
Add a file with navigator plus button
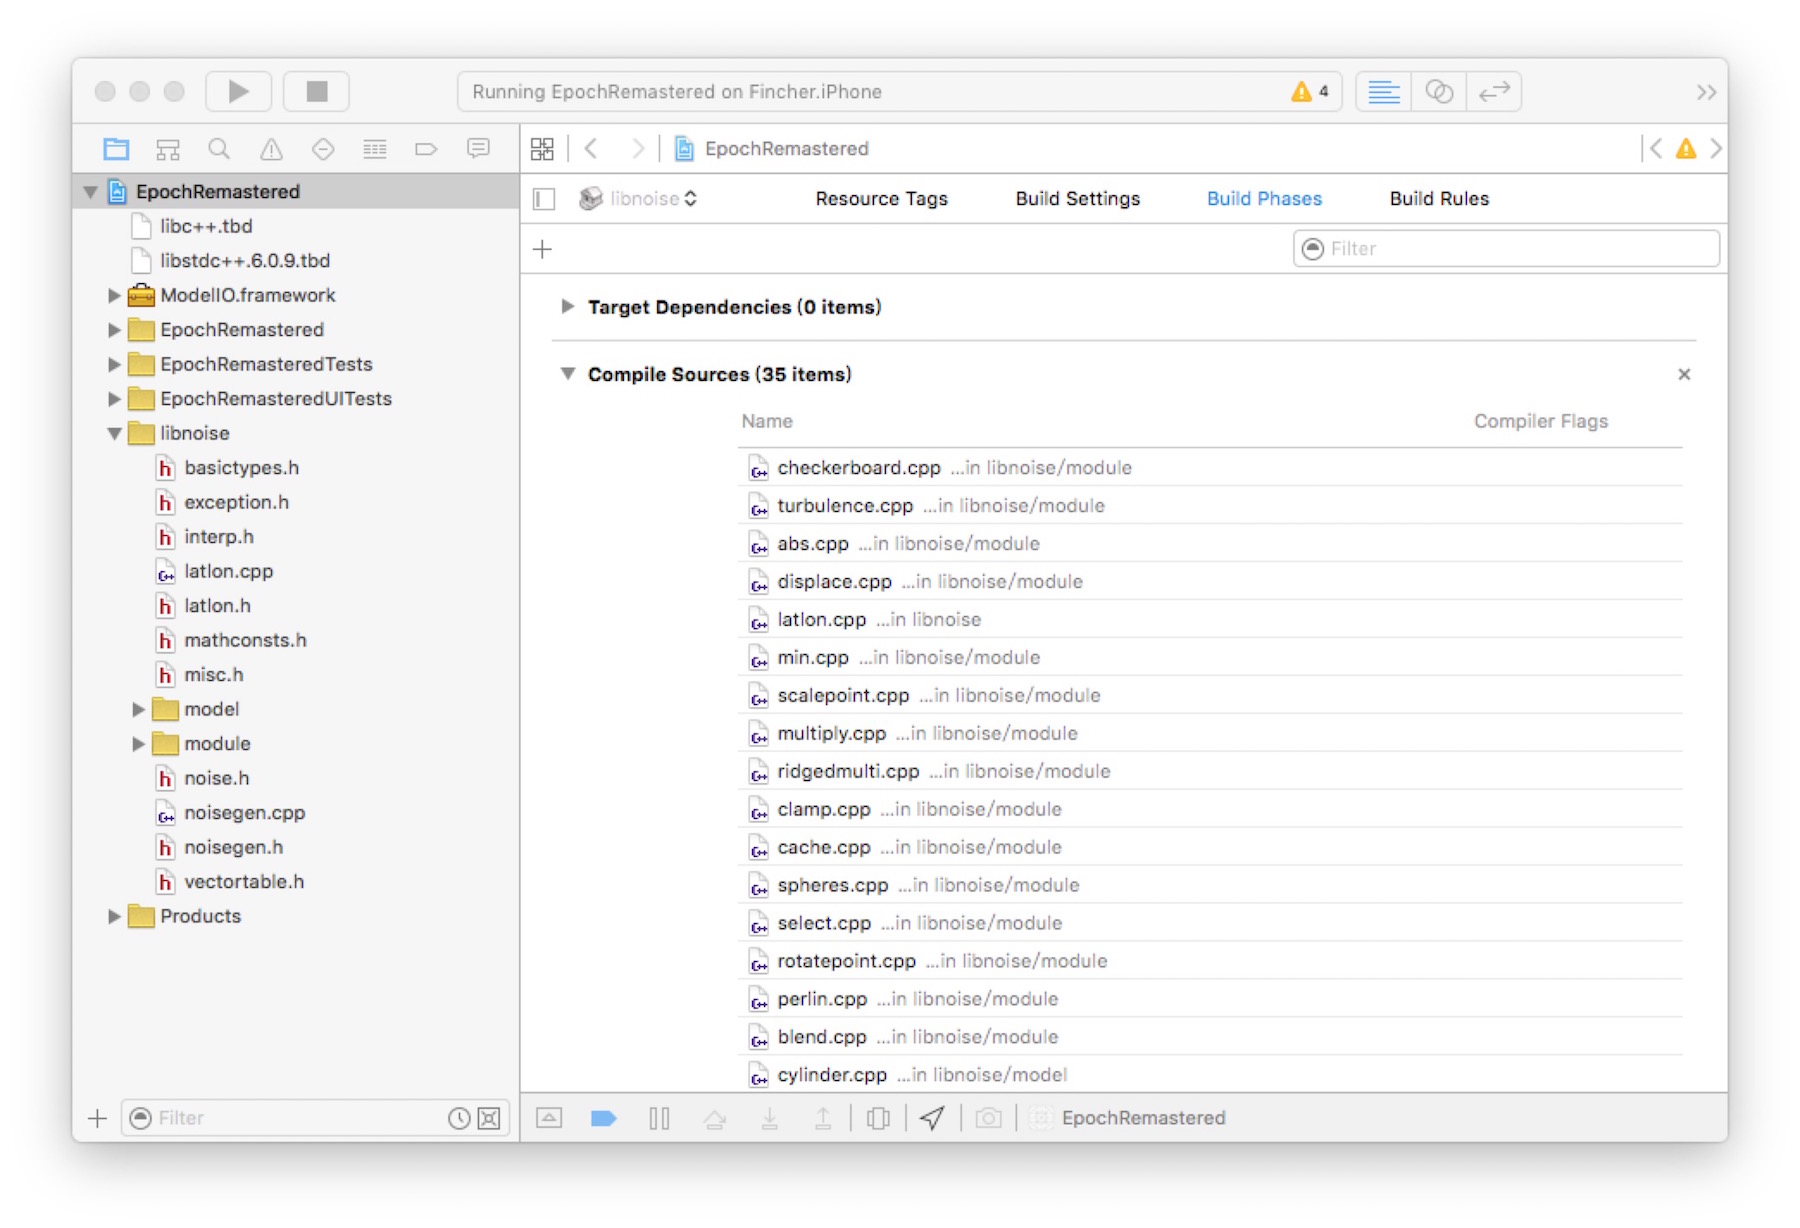[97, 1118]
